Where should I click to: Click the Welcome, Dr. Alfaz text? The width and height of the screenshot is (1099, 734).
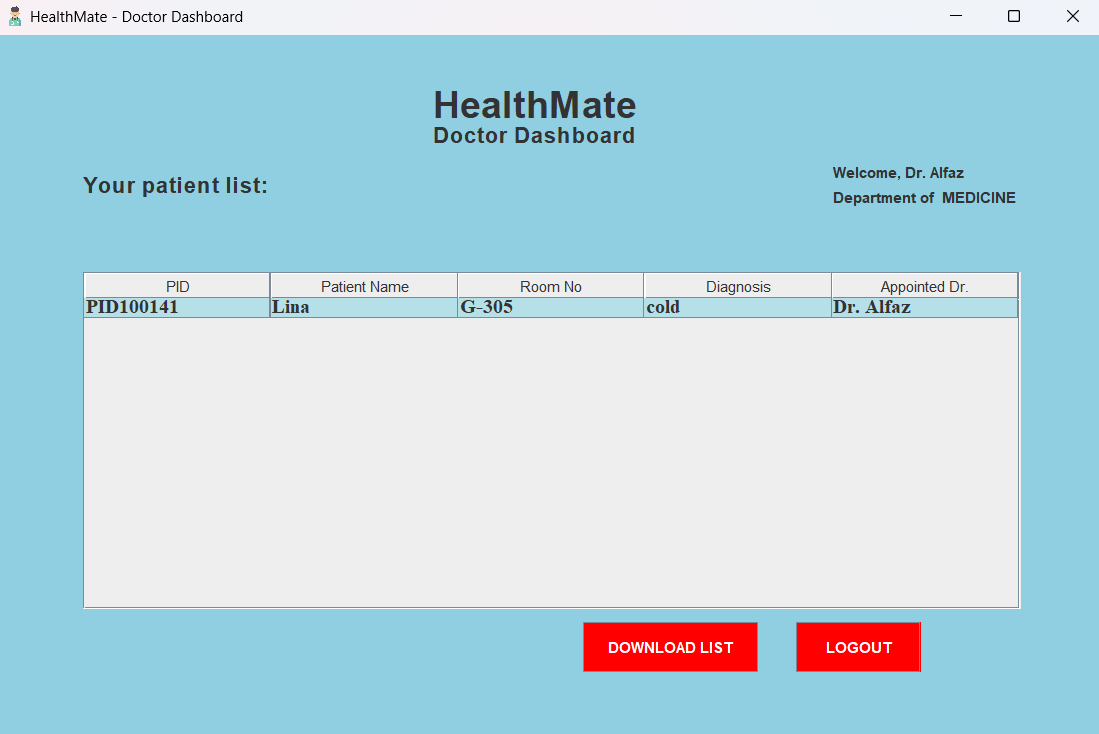click(x=898, y=173)
